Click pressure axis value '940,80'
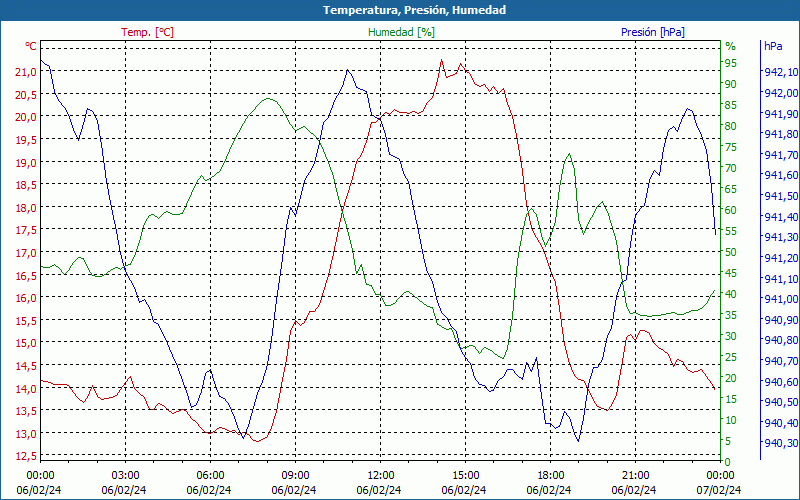 click(x=781, y=340)
